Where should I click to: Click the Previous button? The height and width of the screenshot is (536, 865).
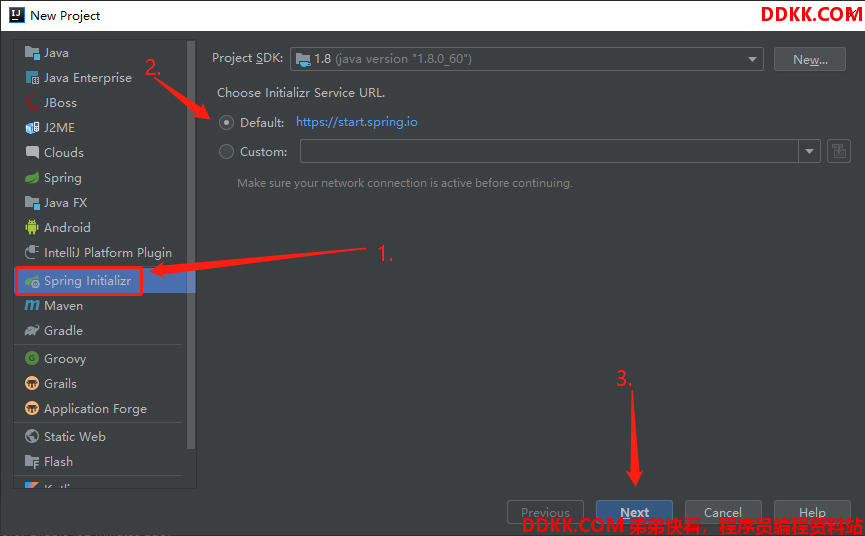545,512
